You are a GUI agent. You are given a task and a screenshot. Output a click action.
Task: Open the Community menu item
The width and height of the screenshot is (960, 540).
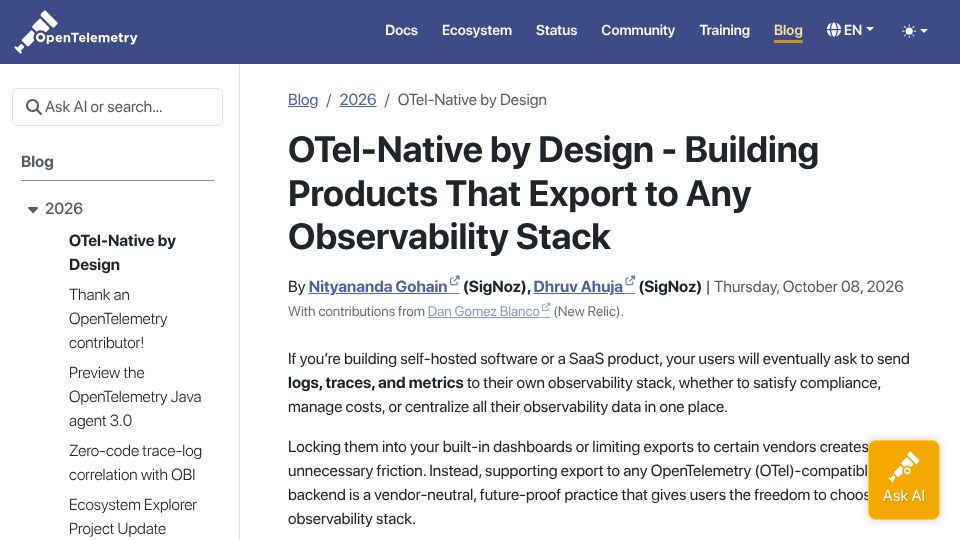tap(638, 30)
